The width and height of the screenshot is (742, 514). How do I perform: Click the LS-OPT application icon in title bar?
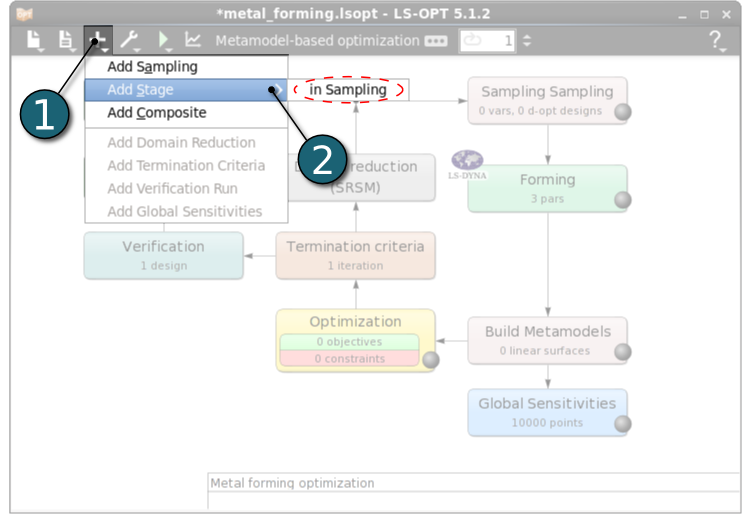coord(24,14)
